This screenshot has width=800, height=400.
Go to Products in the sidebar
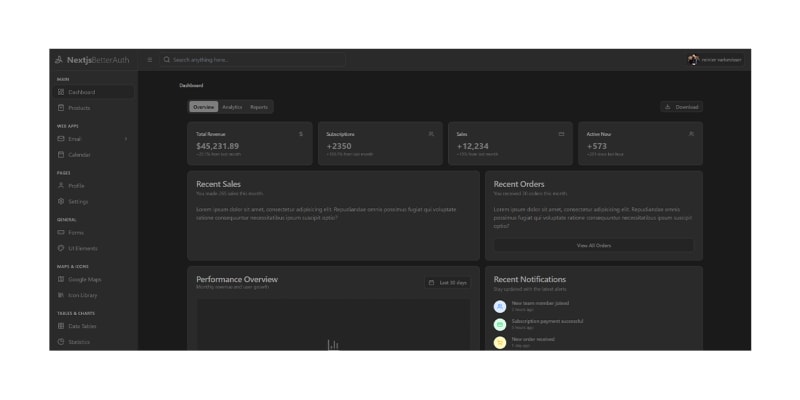coord(79,107)
